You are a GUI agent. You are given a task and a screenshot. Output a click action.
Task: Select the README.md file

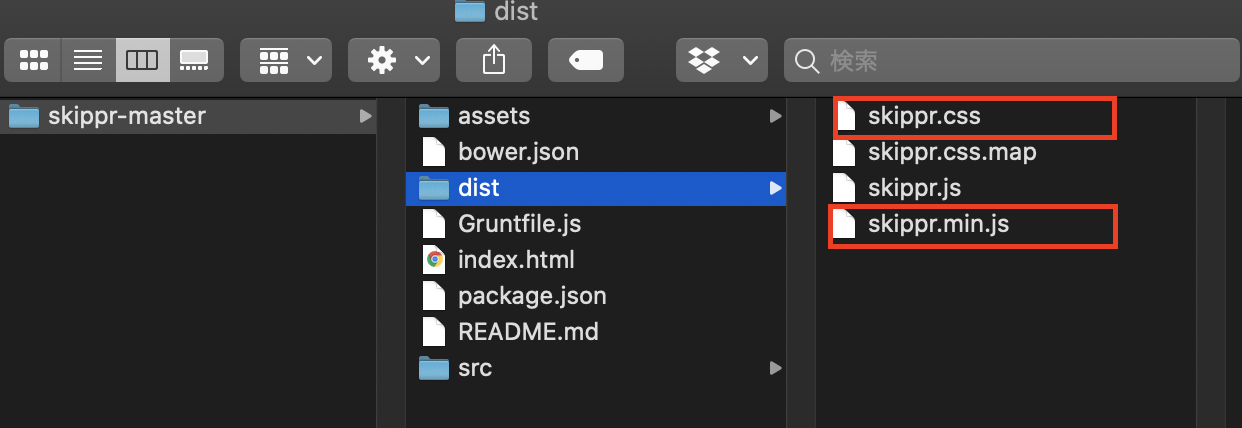(x=595, y=331)
